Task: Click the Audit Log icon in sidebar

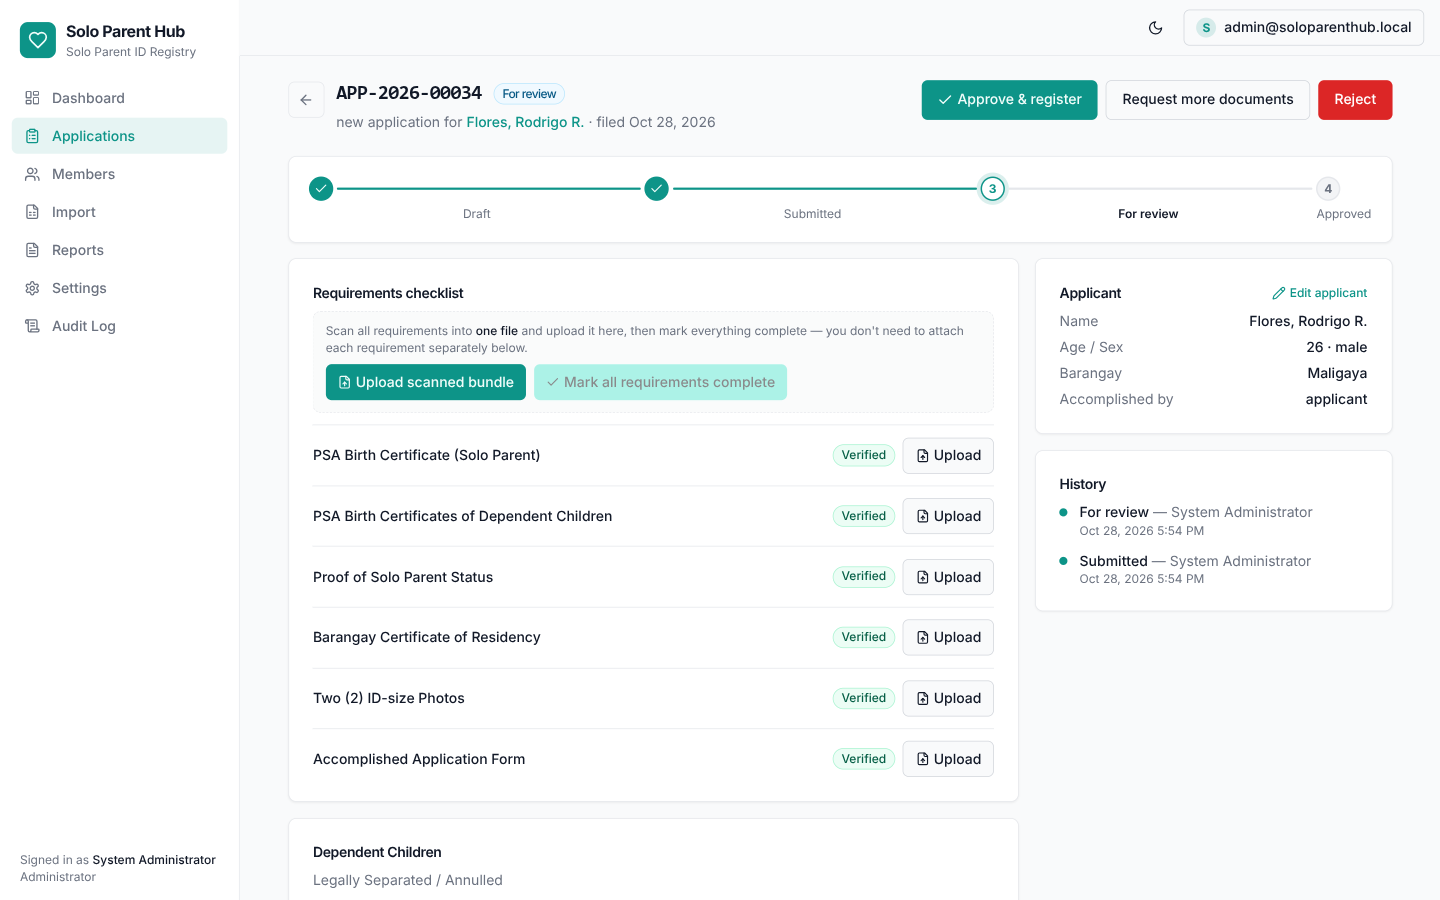Action: [32, 326]
